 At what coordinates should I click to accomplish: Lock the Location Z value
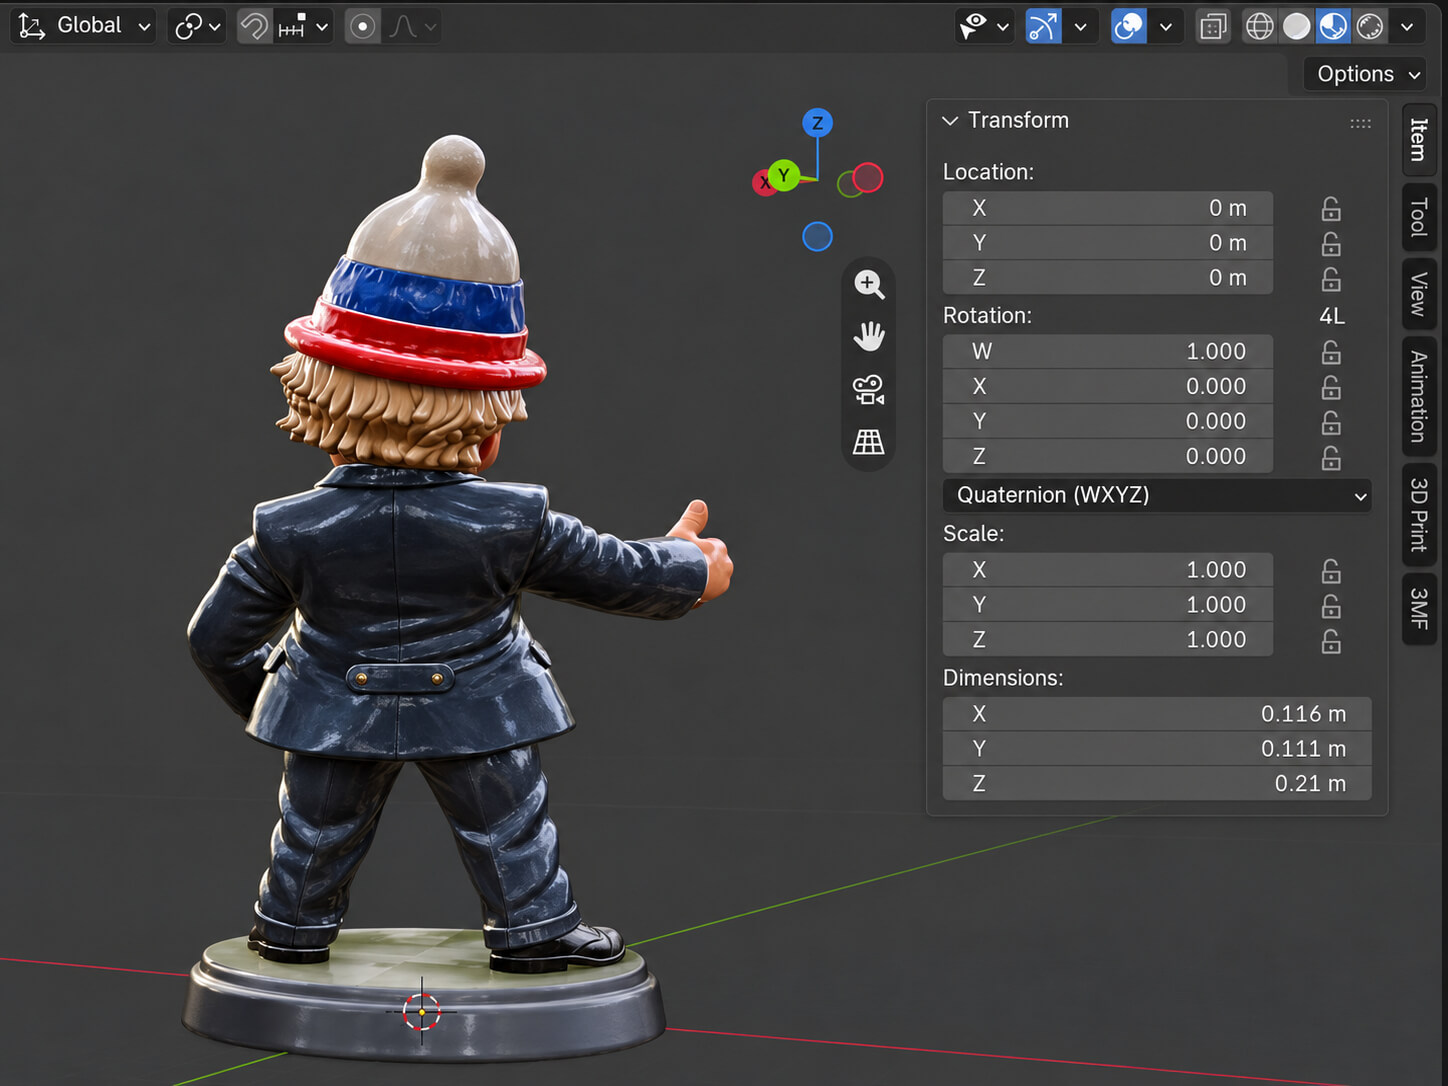point(1331,278)
